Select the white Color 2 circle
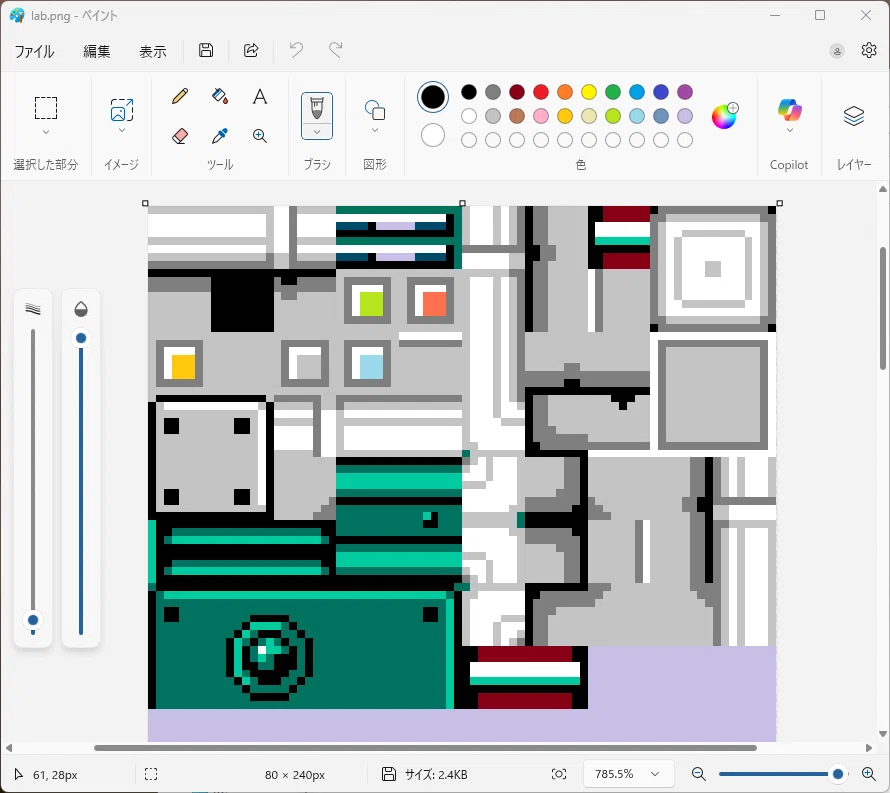The height and width of the screenshot is (793, 890). (x=433, y=136)
